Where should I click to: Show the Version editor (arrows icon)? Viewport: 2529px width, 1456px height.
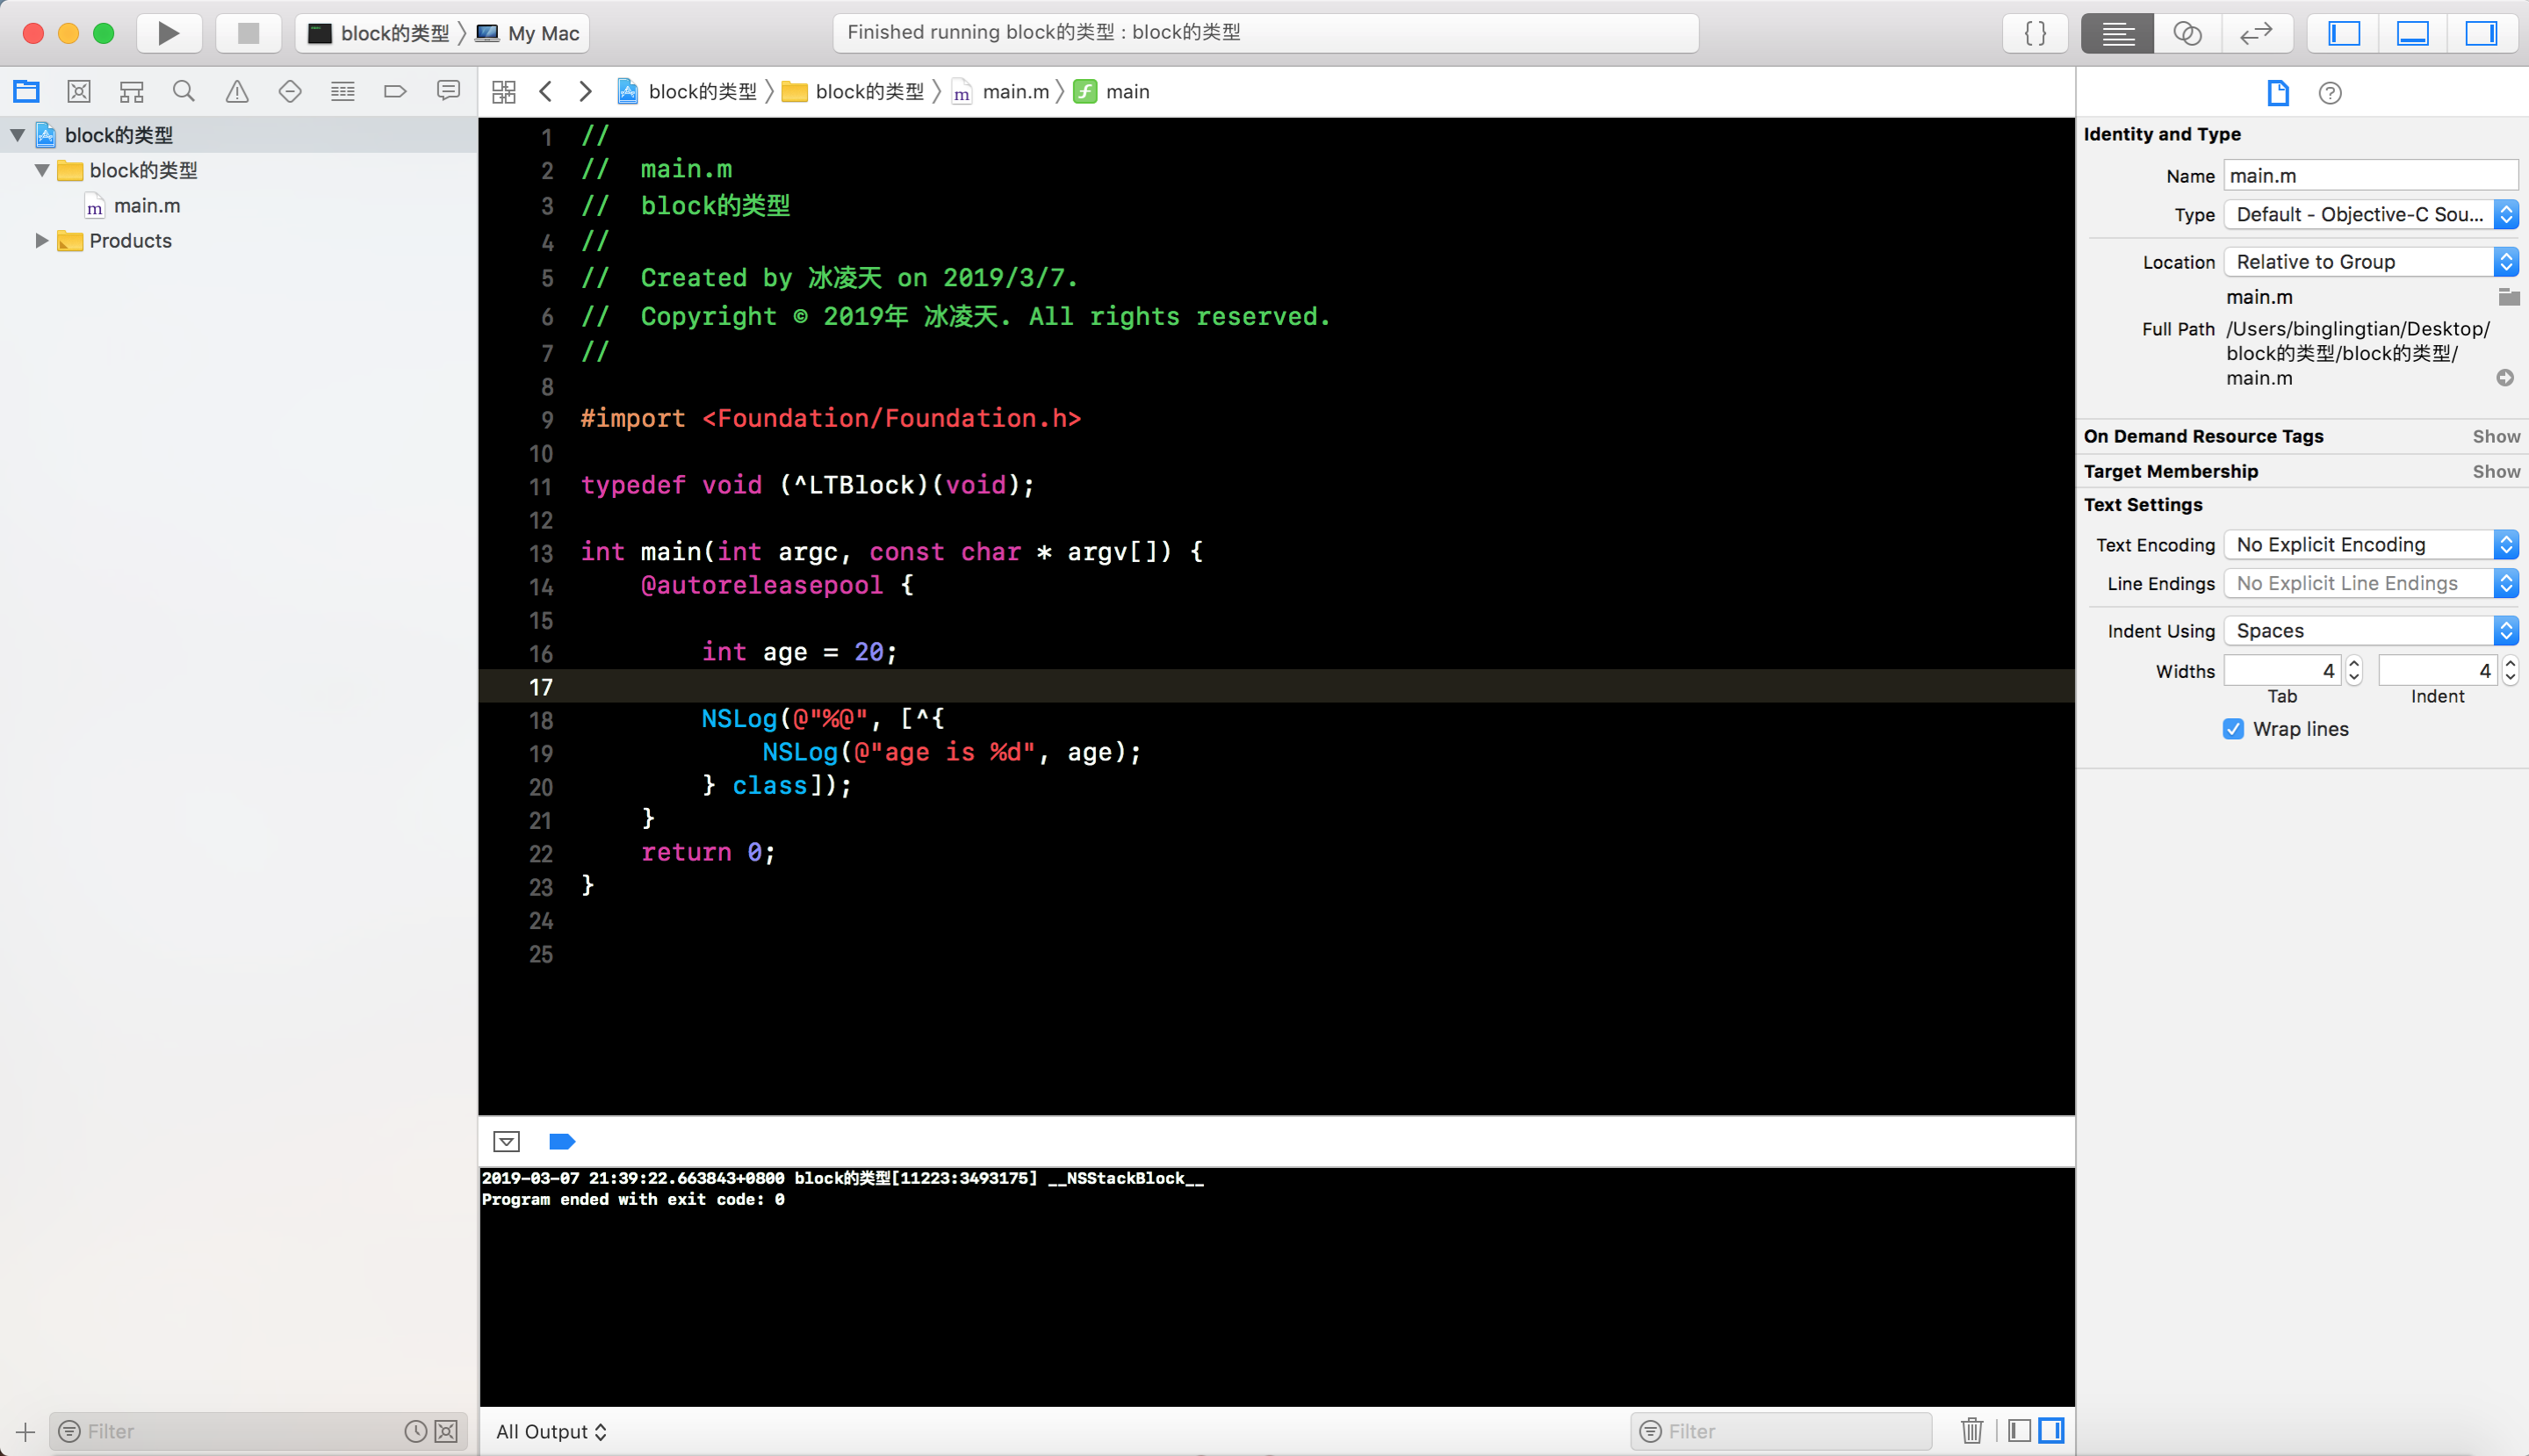pos(2256,33)
